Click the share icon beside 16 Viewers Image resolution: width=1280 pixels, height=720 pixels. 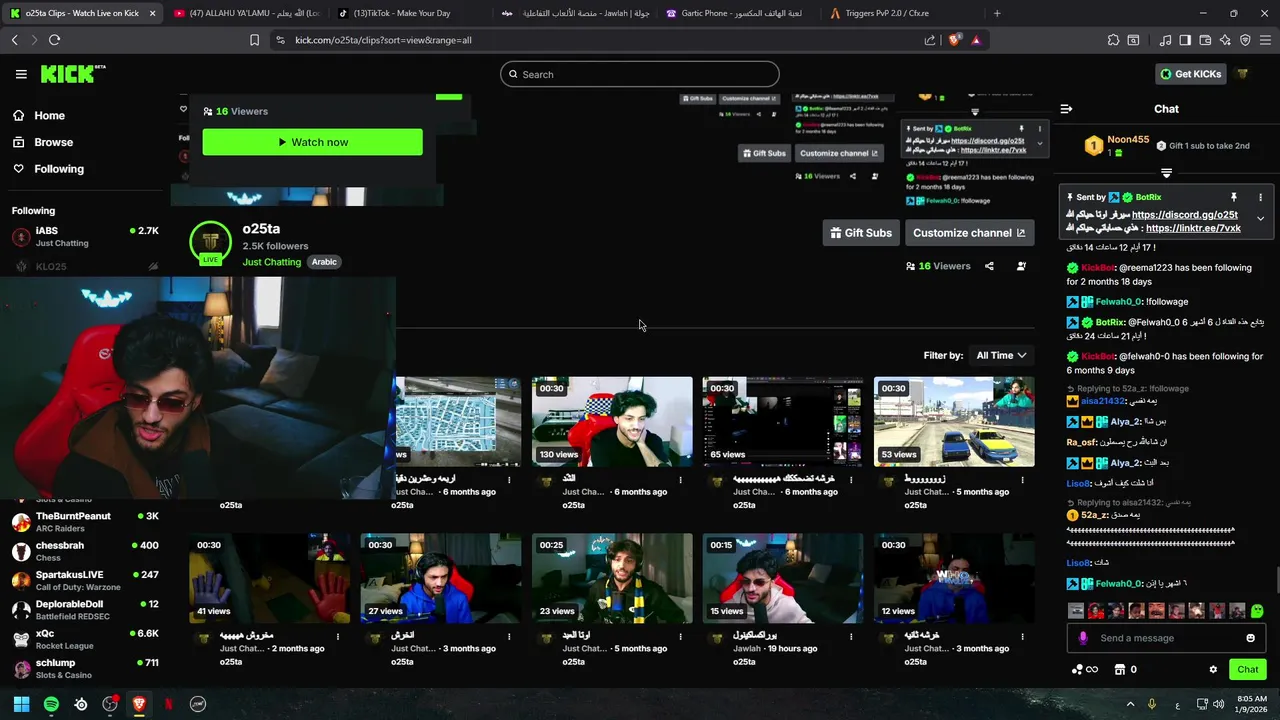(x=989, y=266)
